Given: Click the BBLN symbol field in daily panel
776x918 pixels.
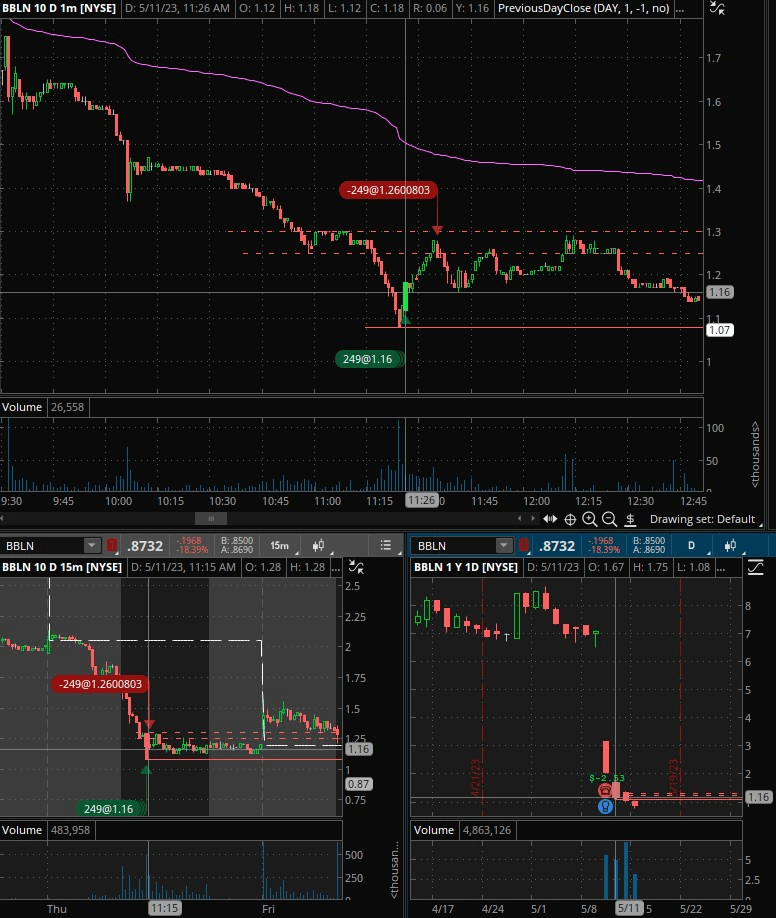Looking at the screenshot, I should 454,546.
